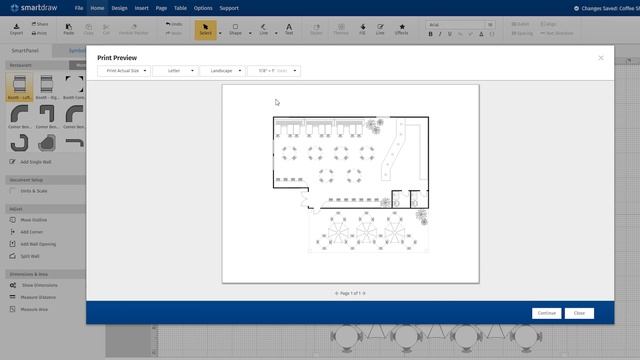Open the Letter paper size dropdown
The image size is (640, 360).
176,71
